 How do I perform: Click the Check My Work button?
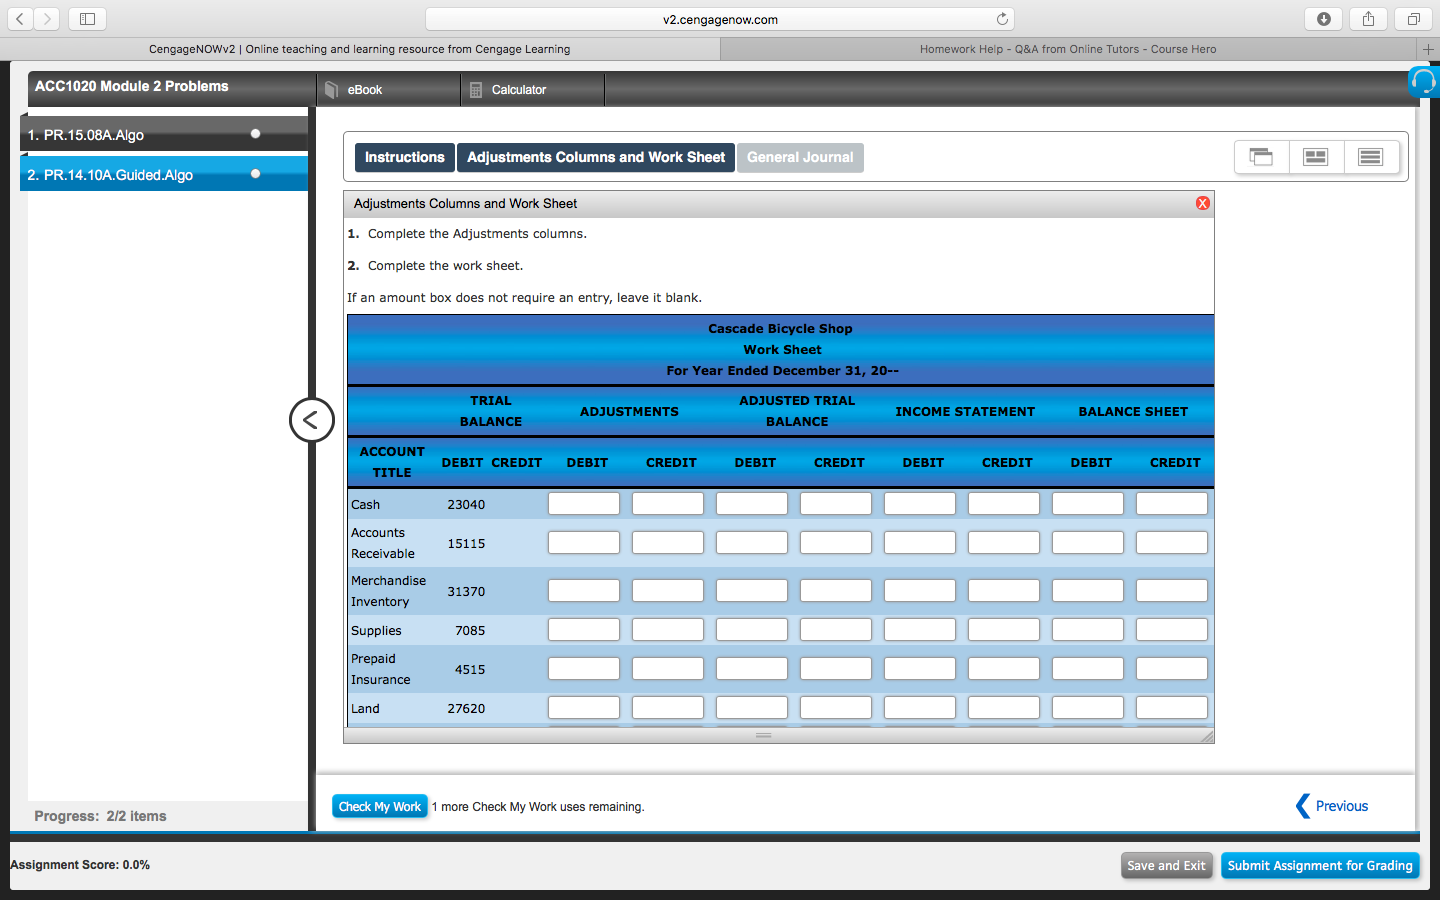click(380, 807)
